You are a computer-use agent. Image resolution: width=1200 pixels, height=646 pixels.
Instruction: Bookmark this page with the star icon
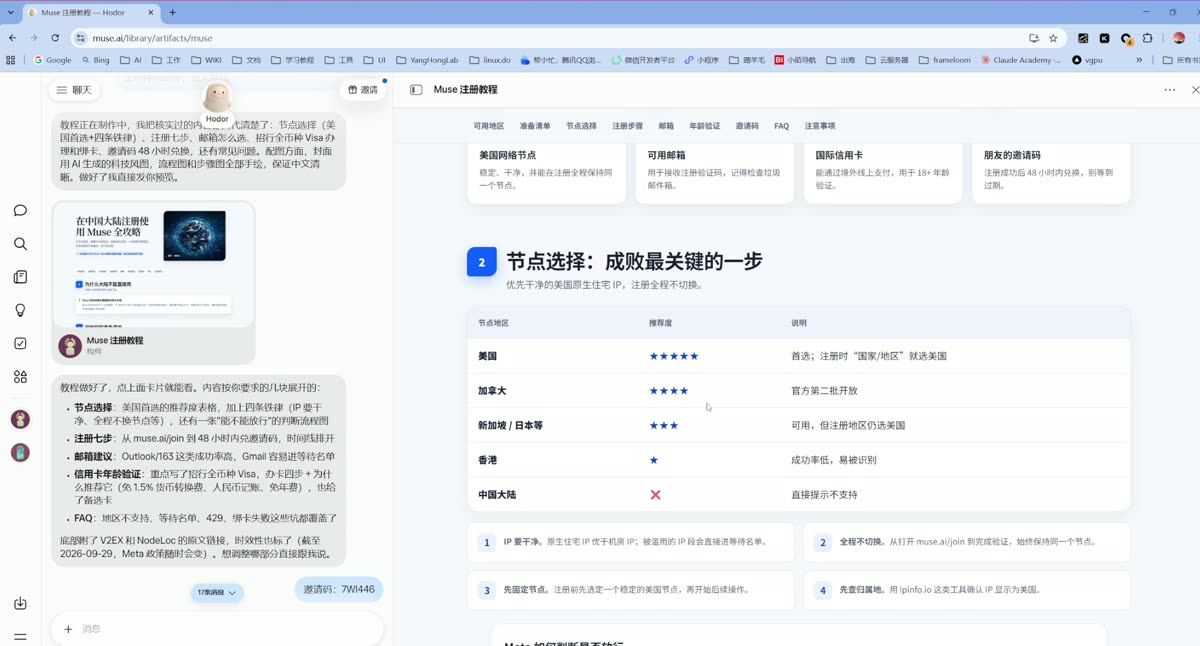click(x=1053, y=38)
